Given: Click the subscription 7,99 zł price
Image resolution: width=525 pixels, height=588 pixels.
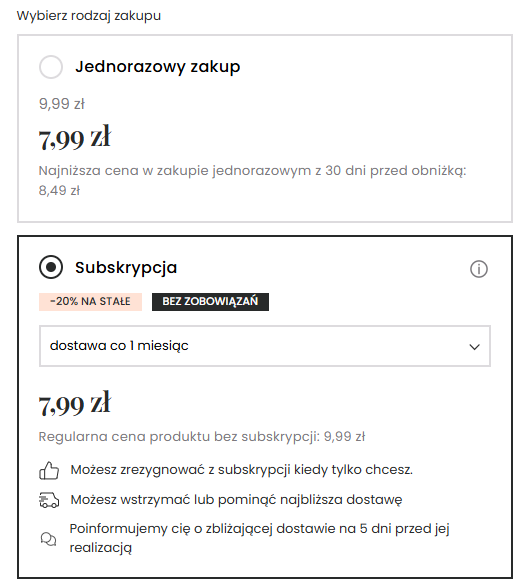Looking at the screenshot, I should 75,404.
